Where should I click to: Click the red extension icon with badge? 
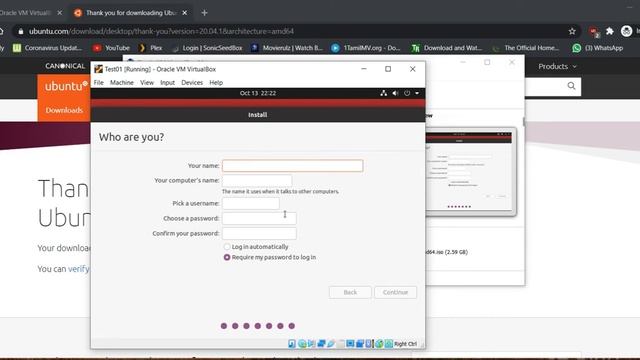click(x=594, y=31)
